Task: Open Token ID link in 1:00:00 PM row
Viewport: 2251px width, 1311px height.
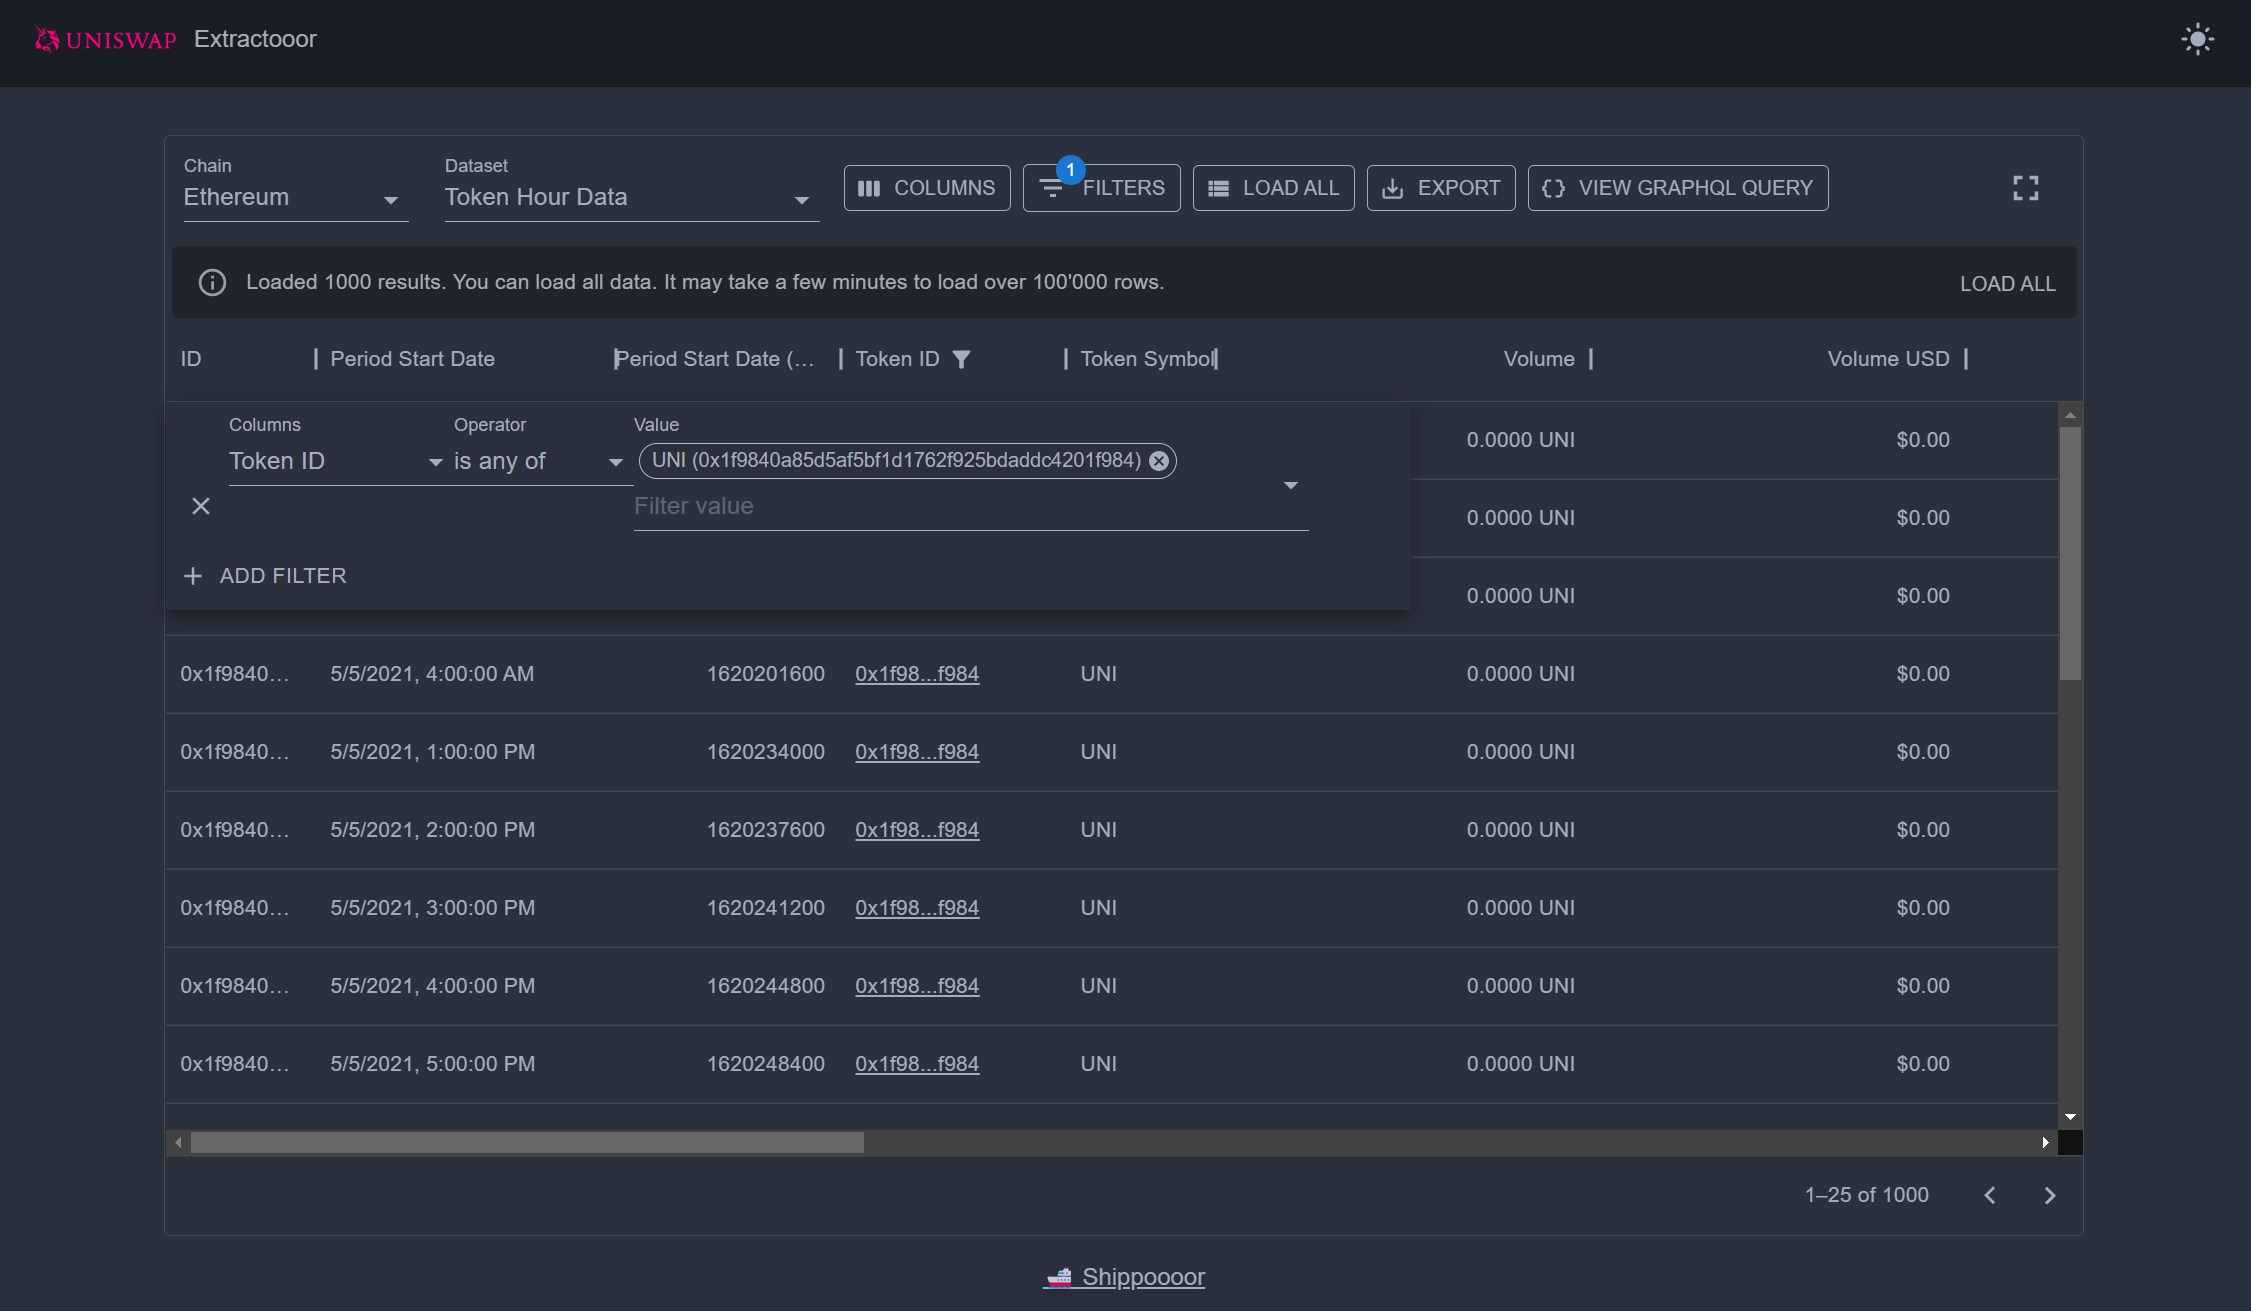Action: point(917,752)
